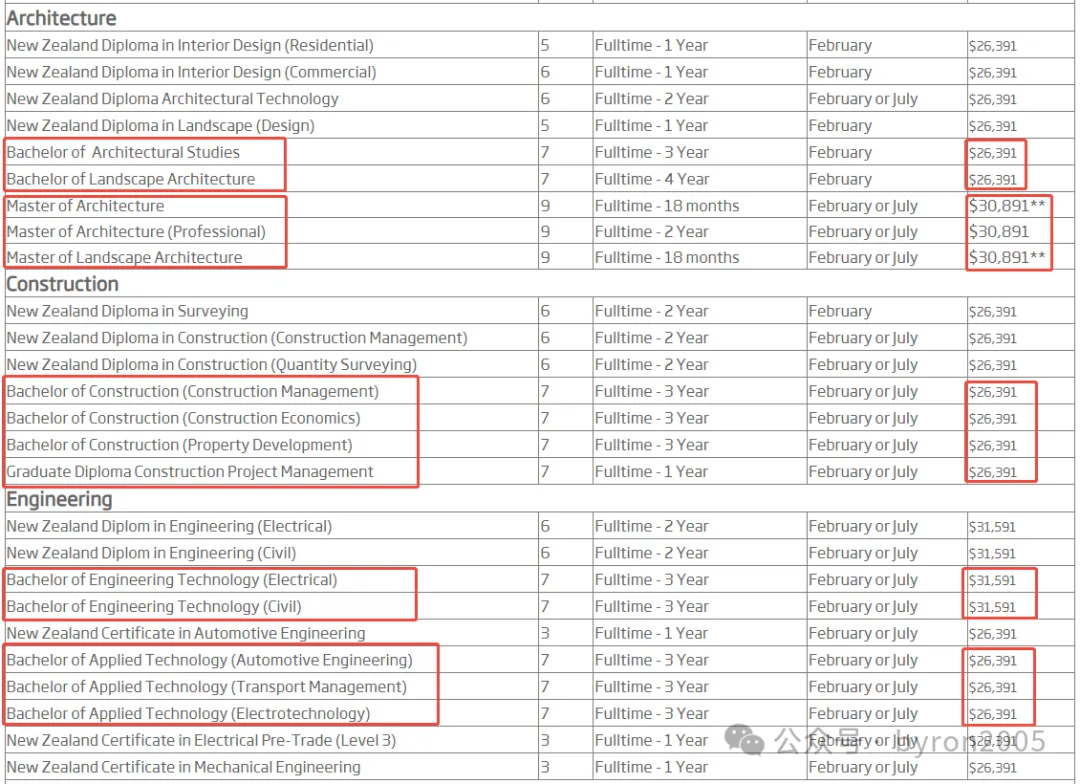Open Bachelor of Applied Technology (Transport Management)
1080x784 pixels.
(x=206, y=687)
